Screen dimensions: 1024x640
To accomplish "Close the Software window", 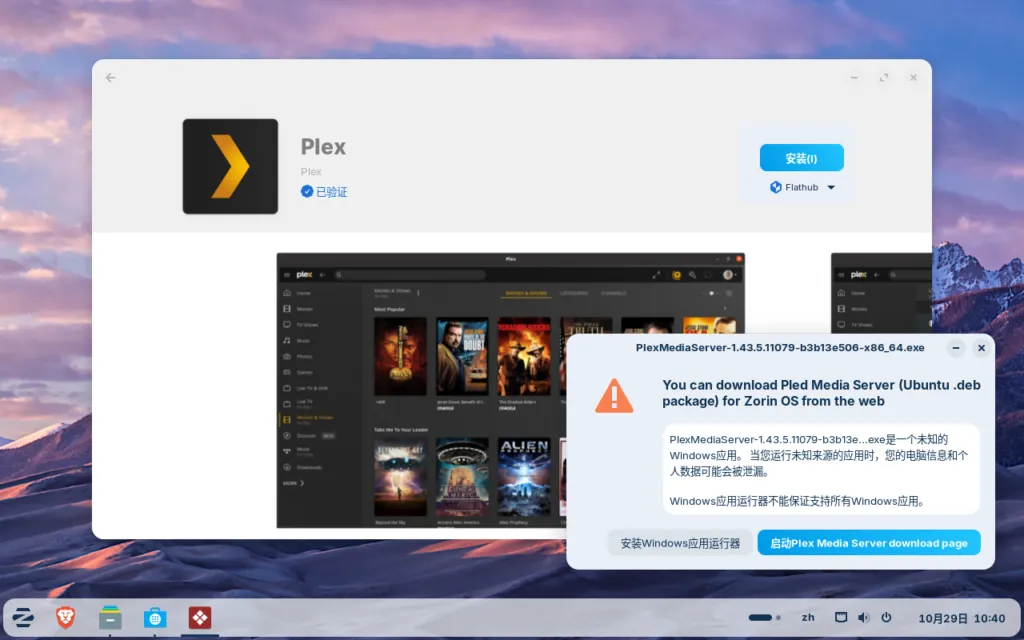I will 913,78.
